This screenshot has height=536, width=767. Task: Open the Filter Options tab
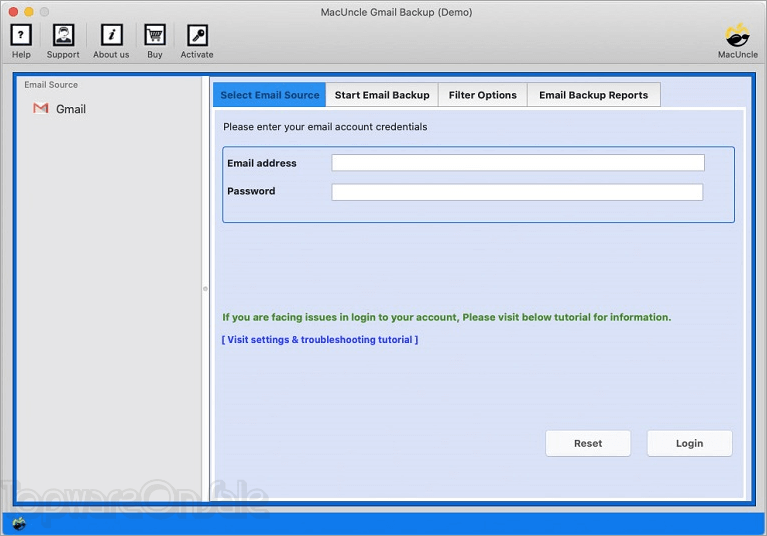pyautogui.click(x=483, y=95)
